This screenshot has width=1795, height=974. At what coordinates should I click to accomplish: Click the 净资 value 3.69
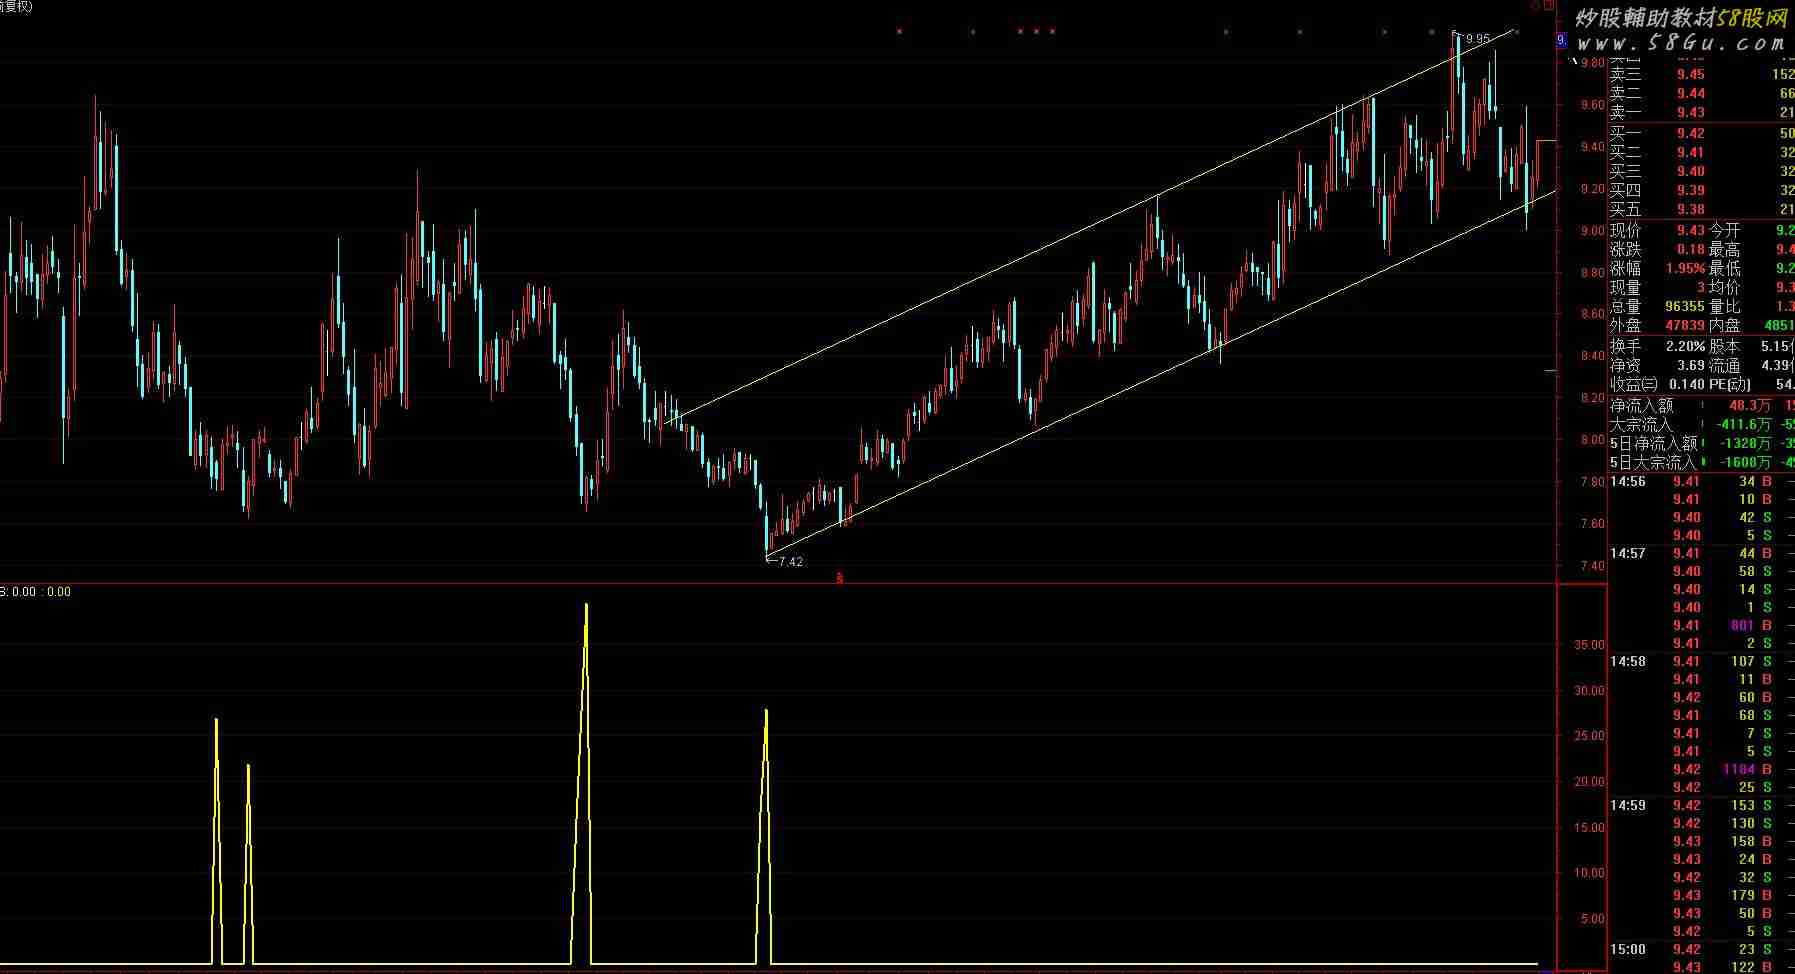coord(1691,366)
